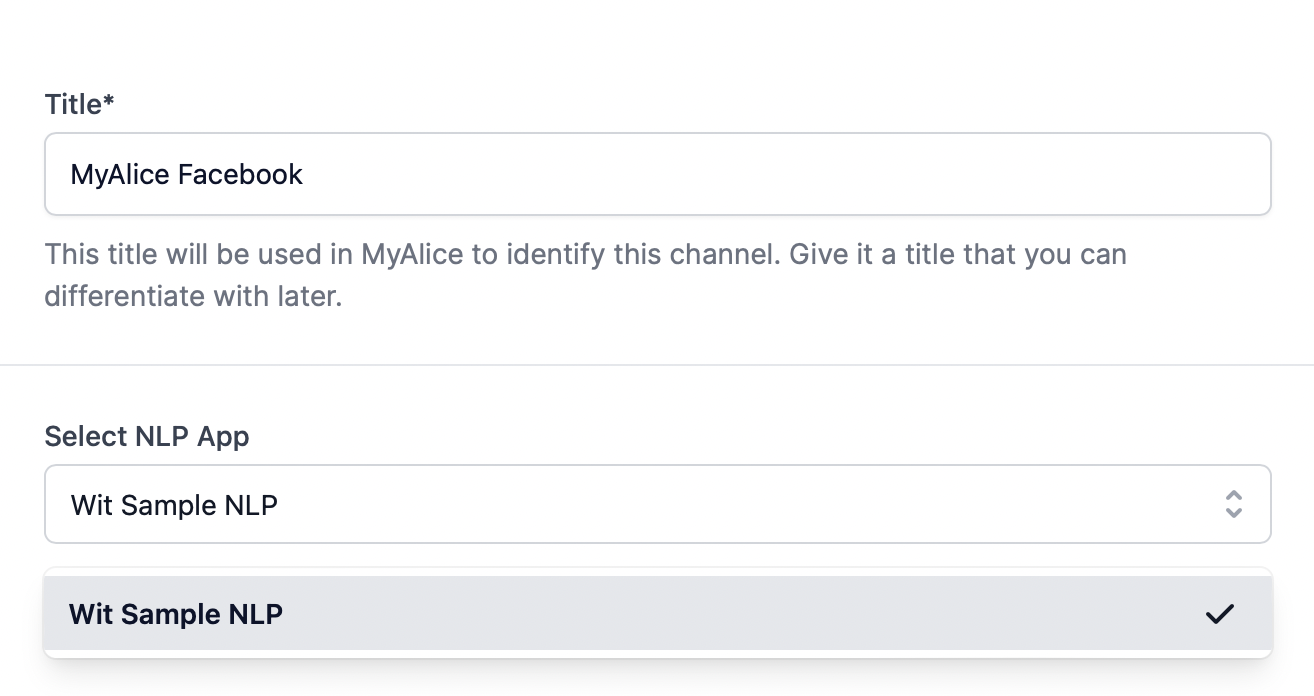Click the selected 'Wit Sample NLP' value in combo box
1314x696 pixels.
(x=174, y=505)
